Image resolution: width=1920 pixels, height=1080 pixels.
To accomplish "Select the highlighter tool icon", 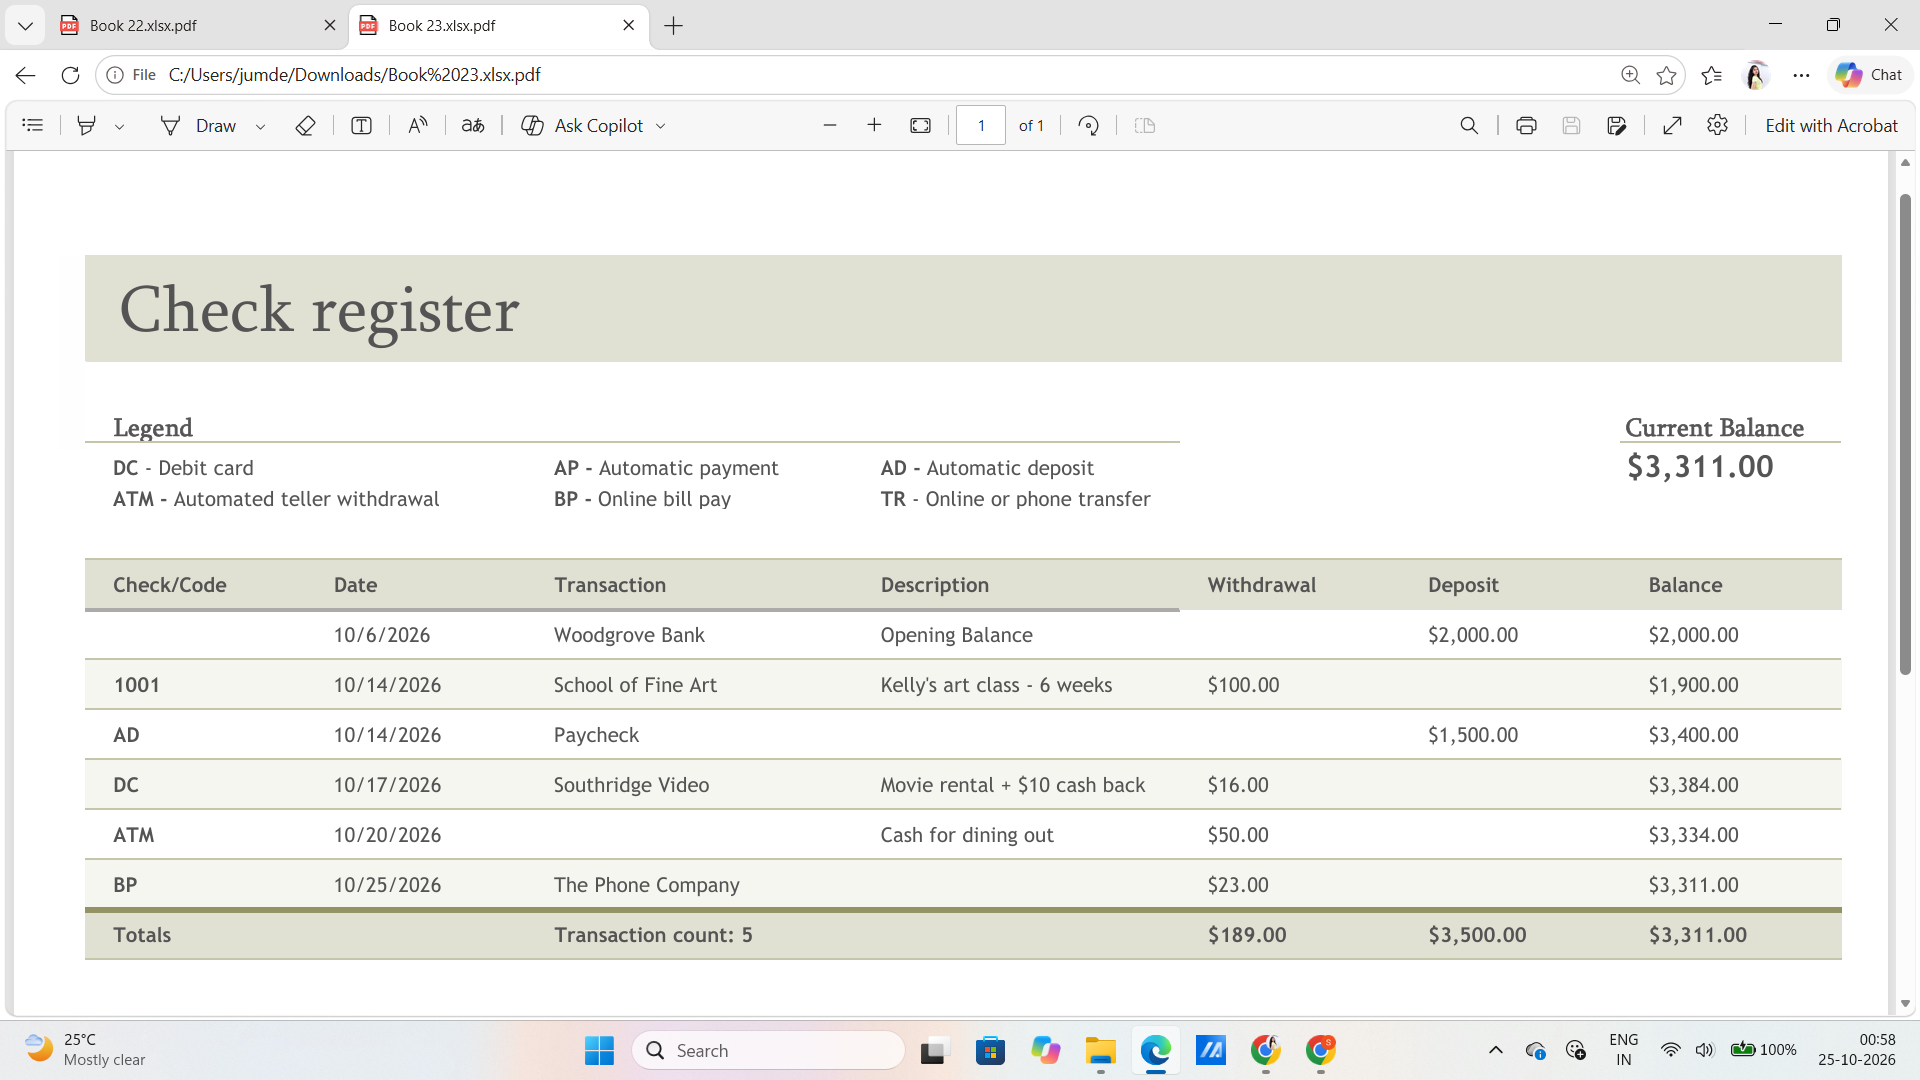I will [87, 125].
